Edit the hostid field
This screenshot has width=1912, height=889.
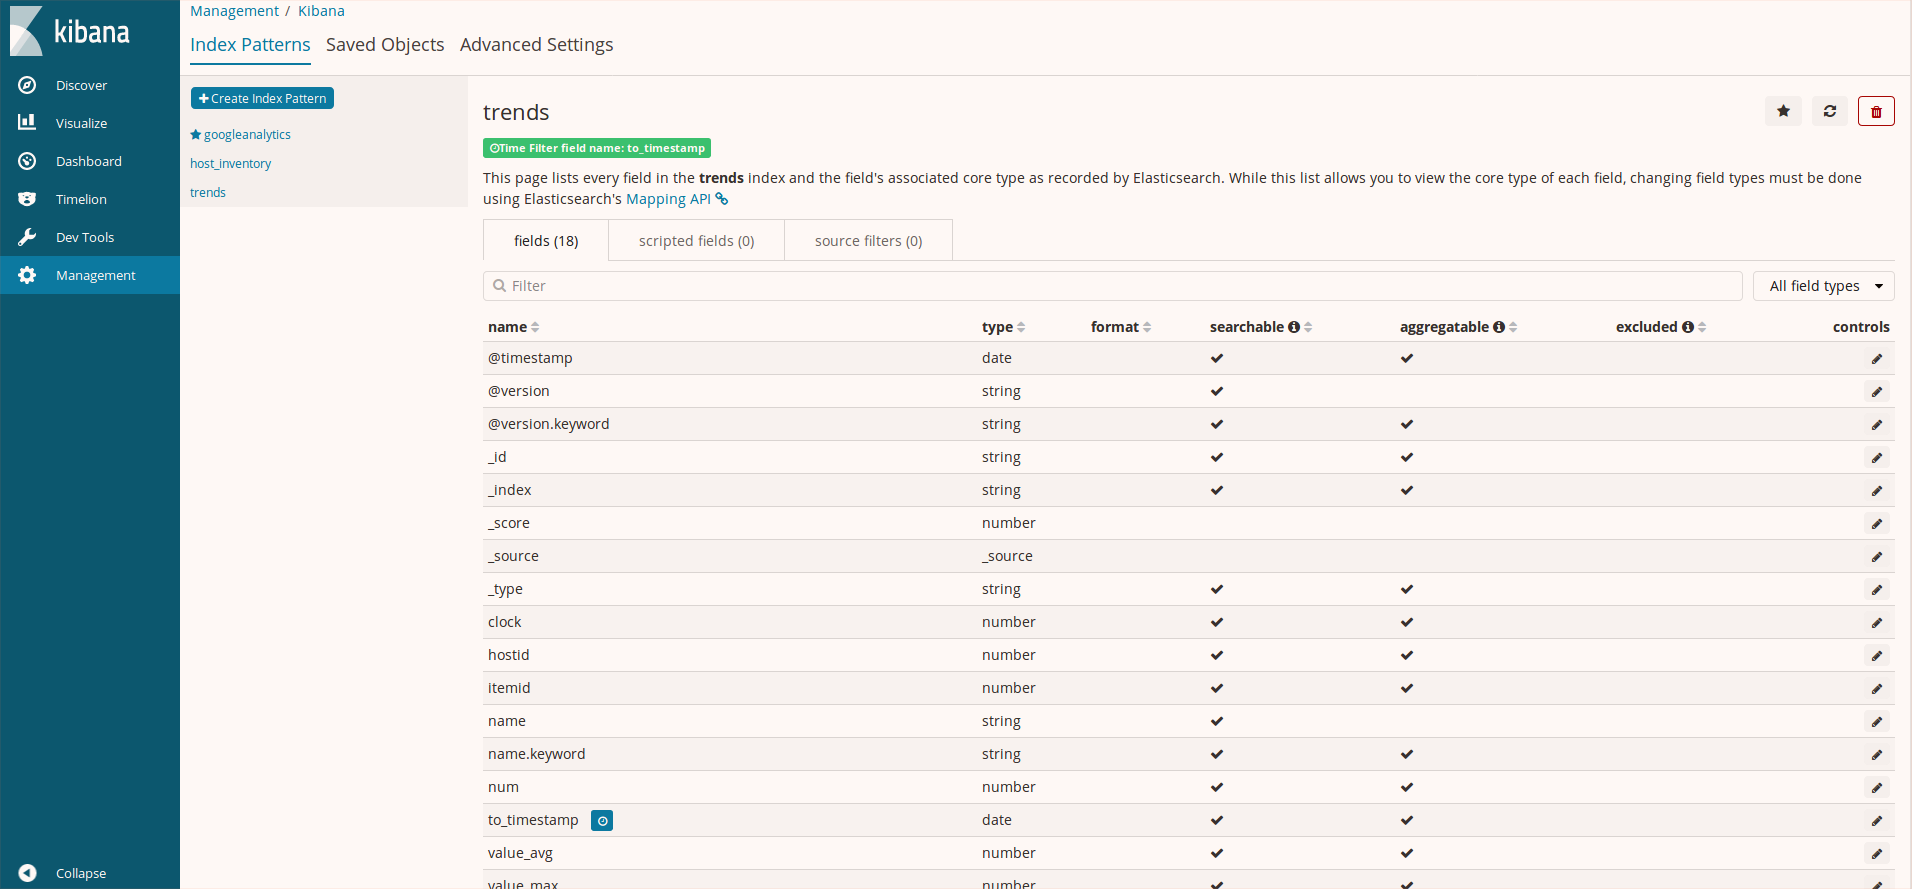point(1877,656)
